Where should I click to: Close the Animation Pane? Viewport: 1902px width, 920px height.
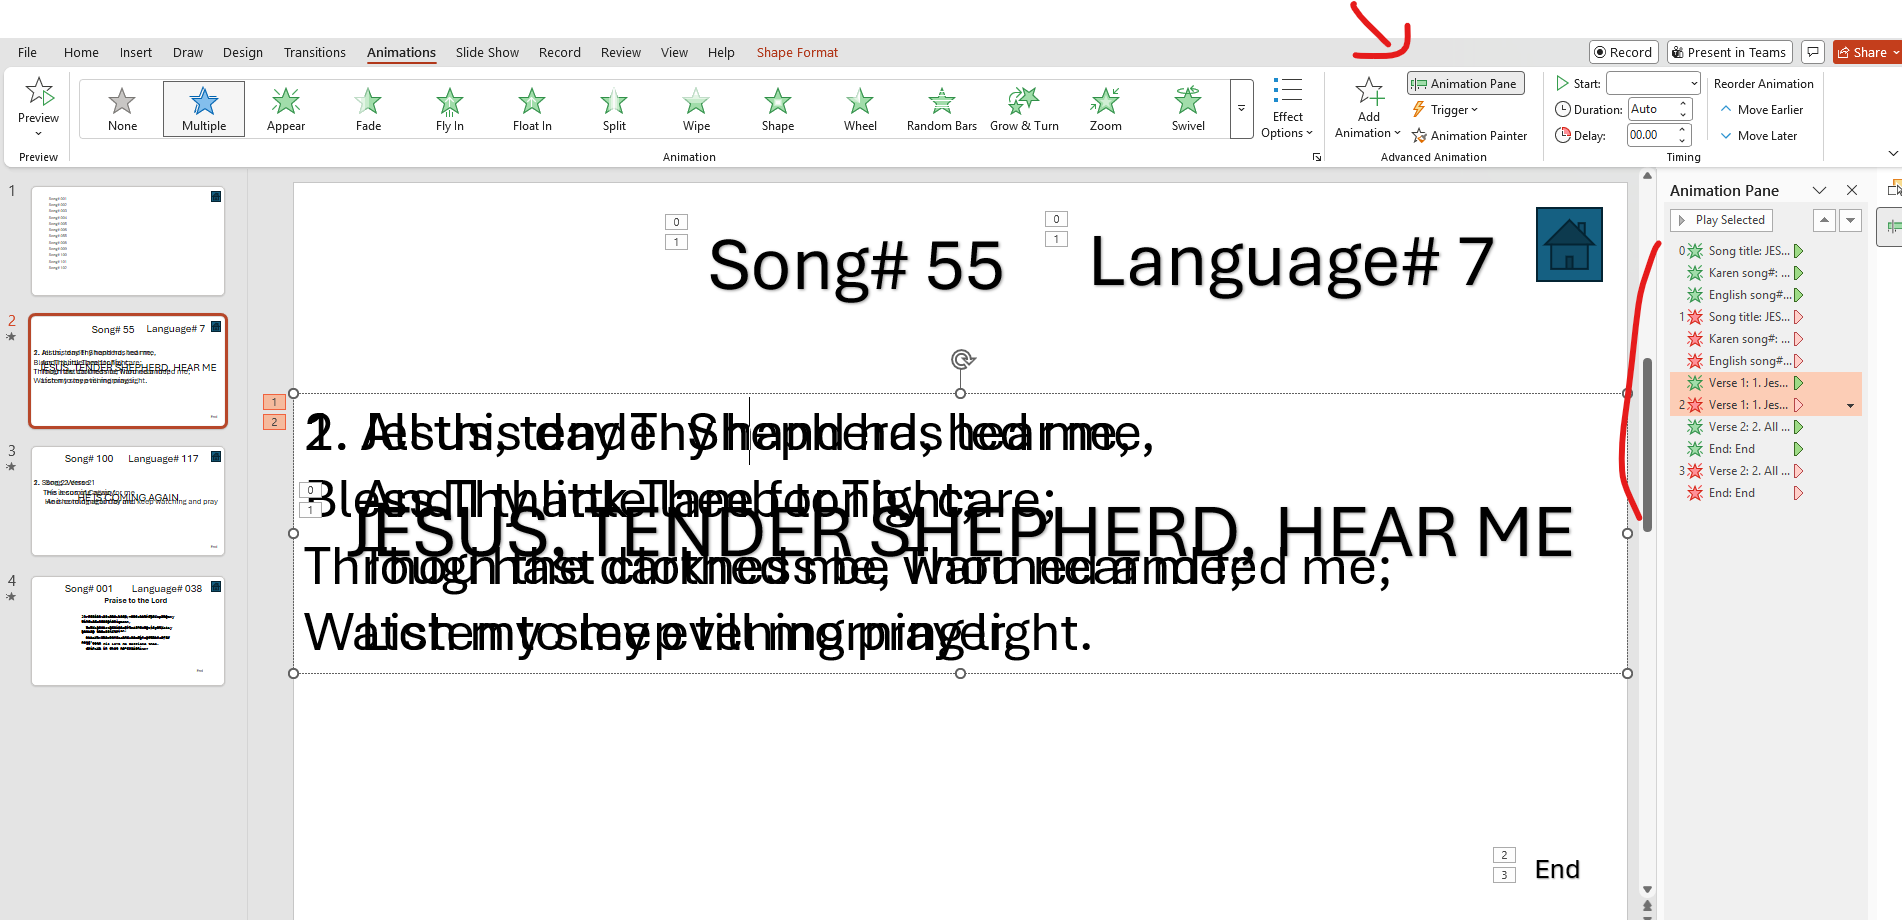(1851, 190)
